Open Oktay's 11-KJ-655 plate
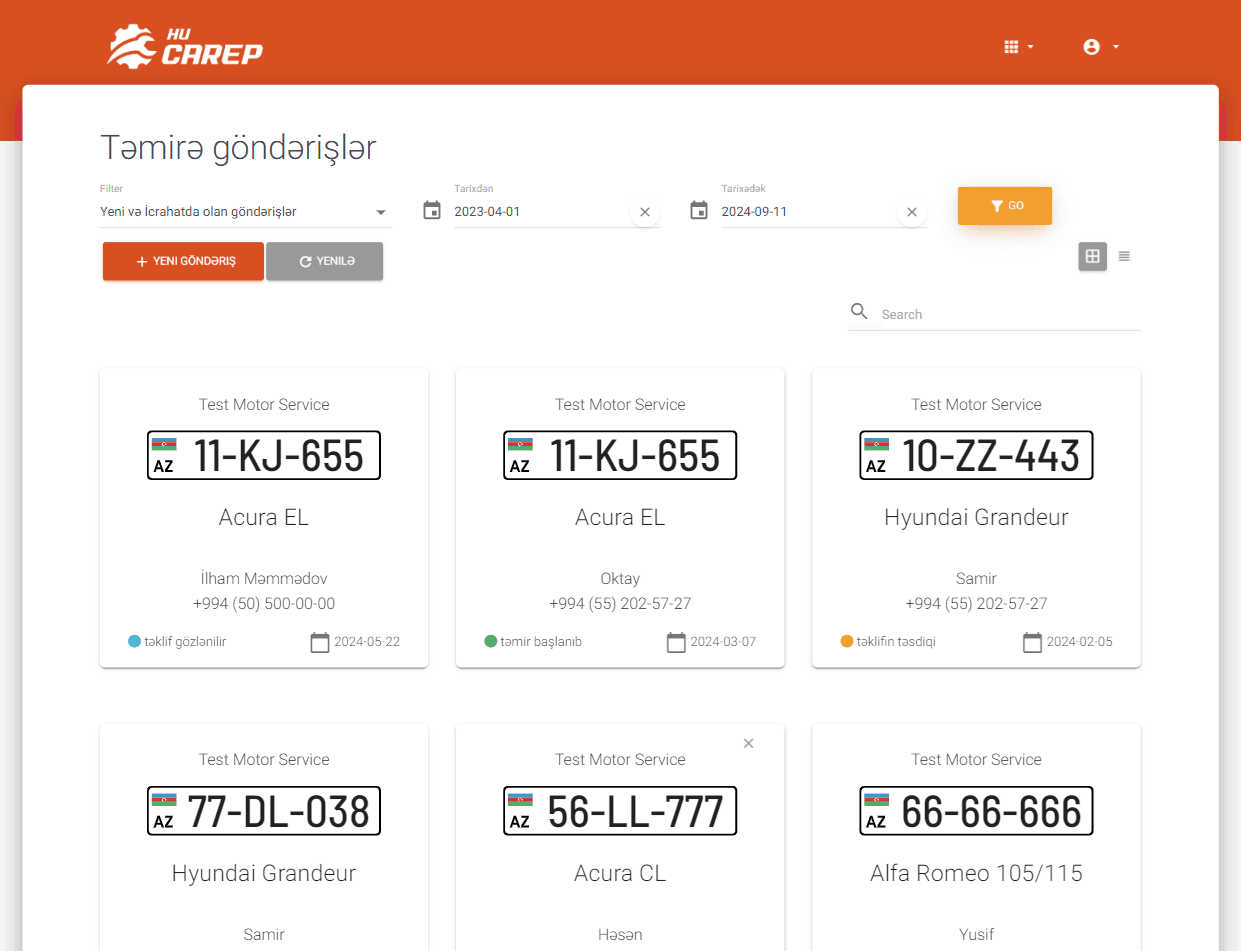 [x=620, y=455]
